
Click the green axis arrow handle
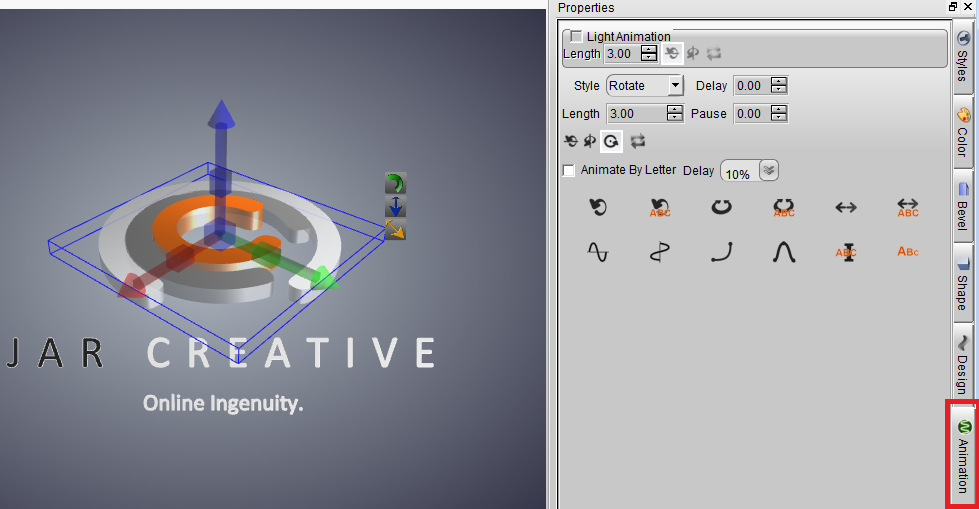325,278
